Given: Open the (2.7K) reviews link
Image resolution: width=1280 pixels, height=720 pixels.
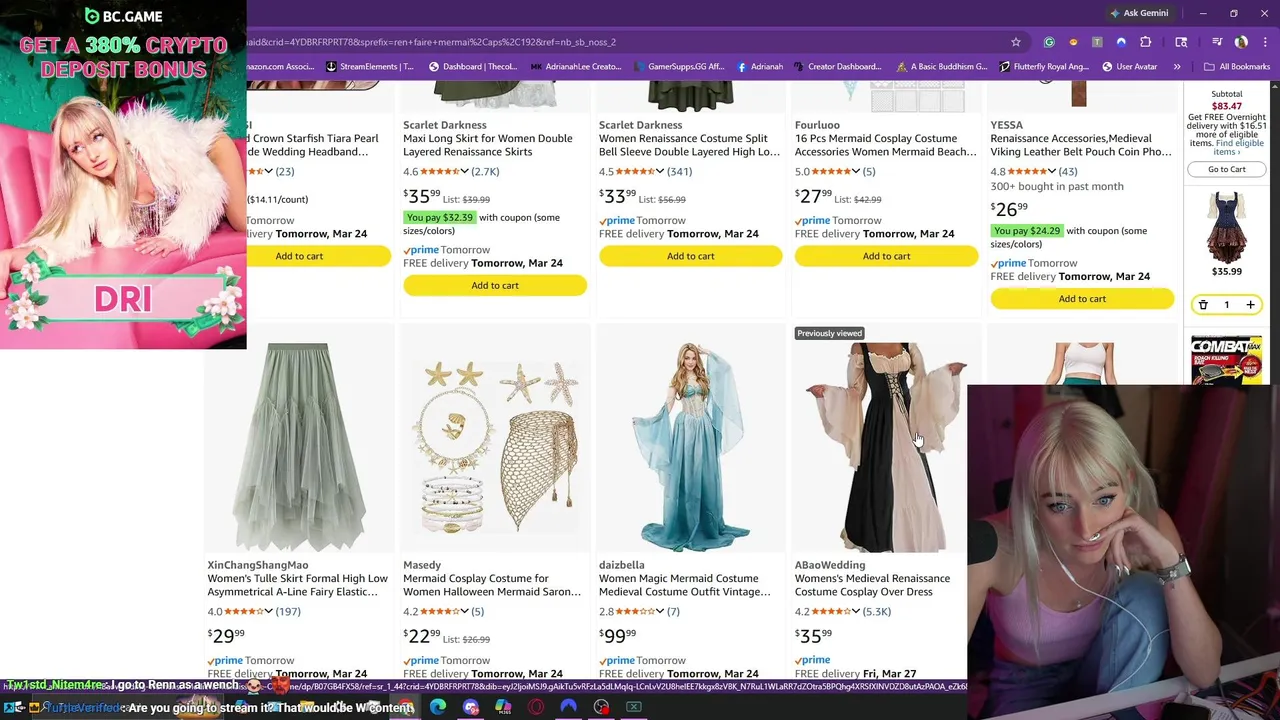Looking at the screenshot, I should point(485,172).
